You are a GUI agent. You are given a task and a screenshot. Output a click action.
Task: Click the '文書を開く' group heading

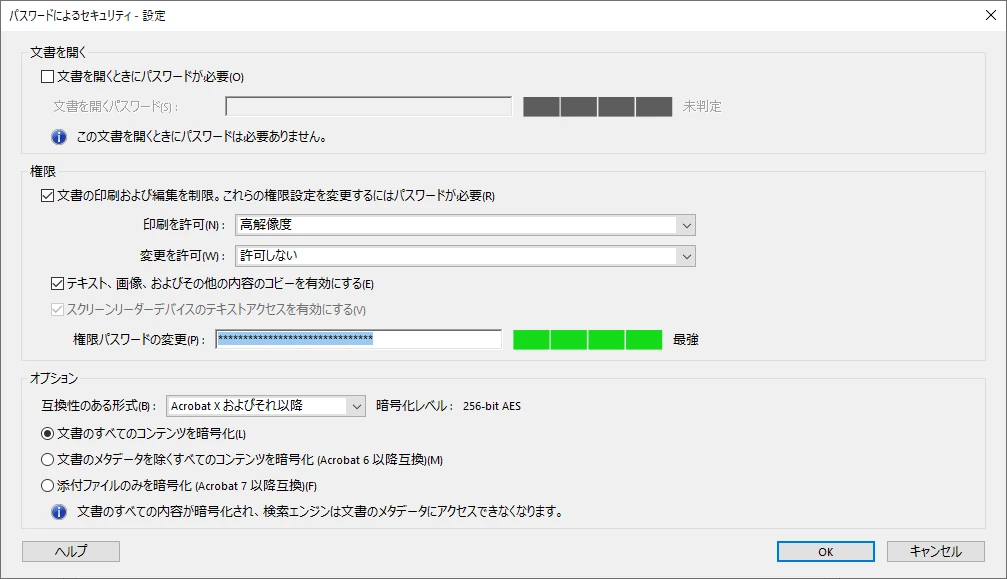58,53
